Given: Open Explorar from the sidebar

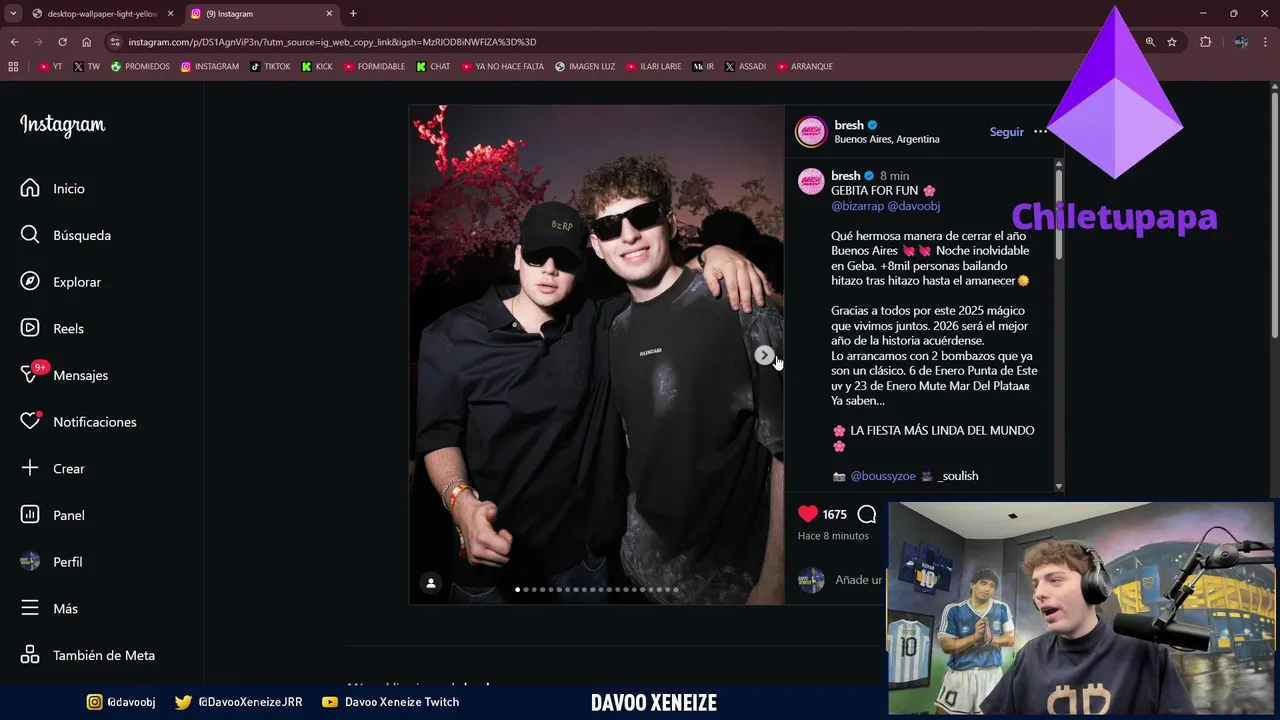Looking at the screenshot, I should pos(60,282).
